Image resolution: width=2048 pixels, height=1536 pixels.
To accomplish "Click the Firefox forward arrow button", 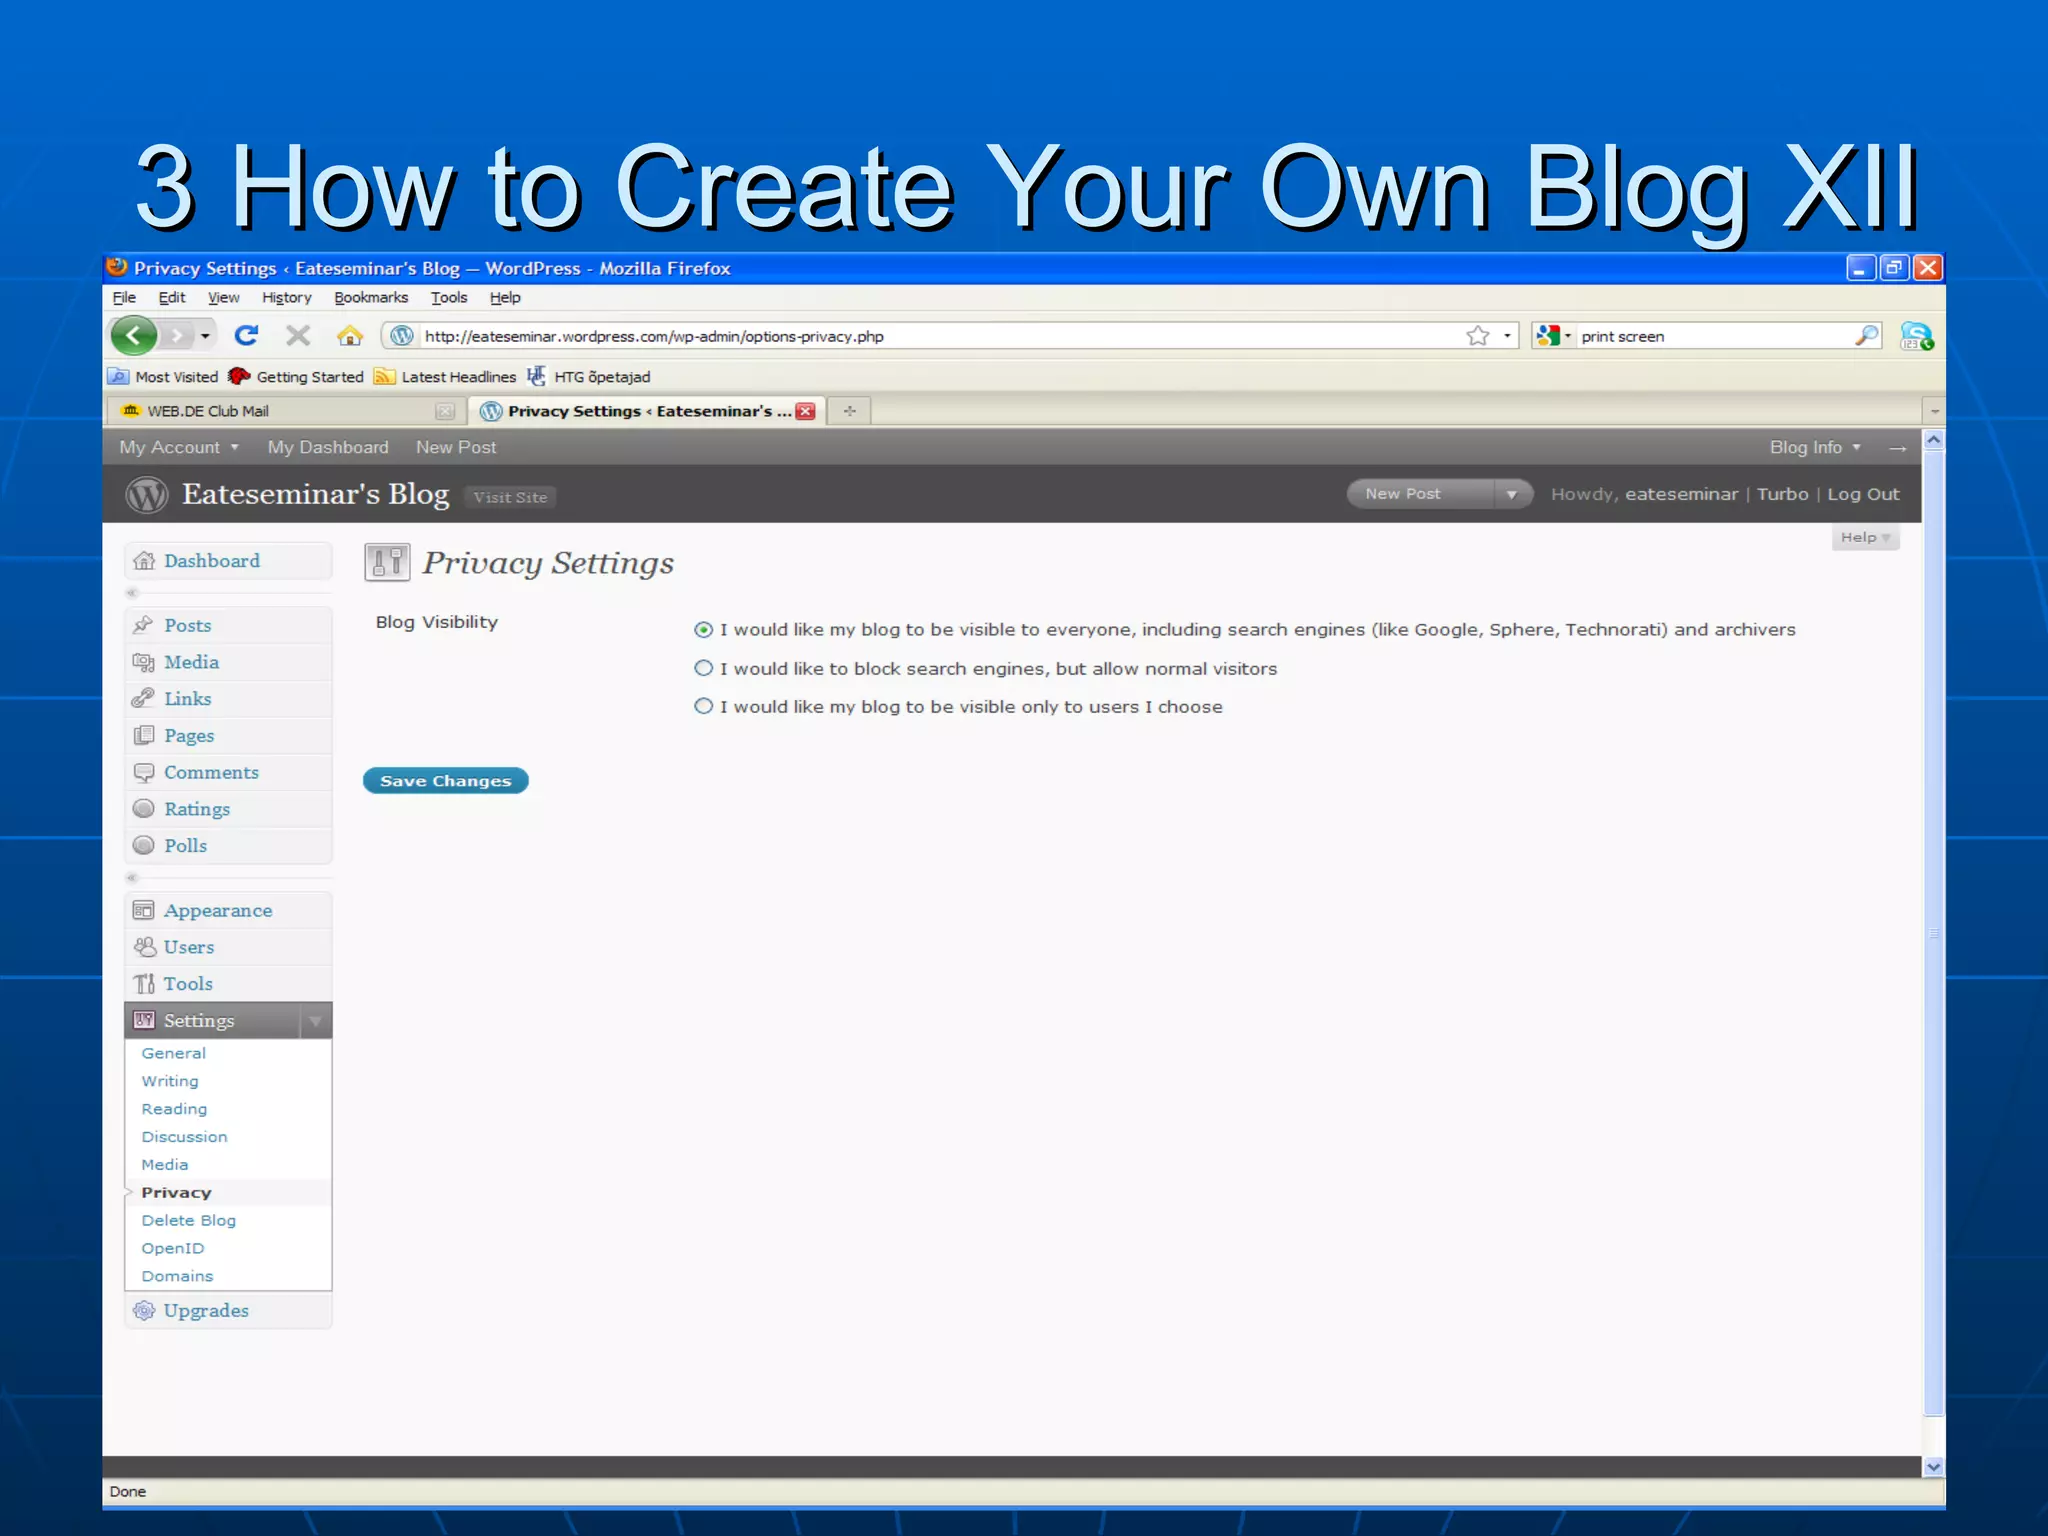I will [x=177, y=336].
